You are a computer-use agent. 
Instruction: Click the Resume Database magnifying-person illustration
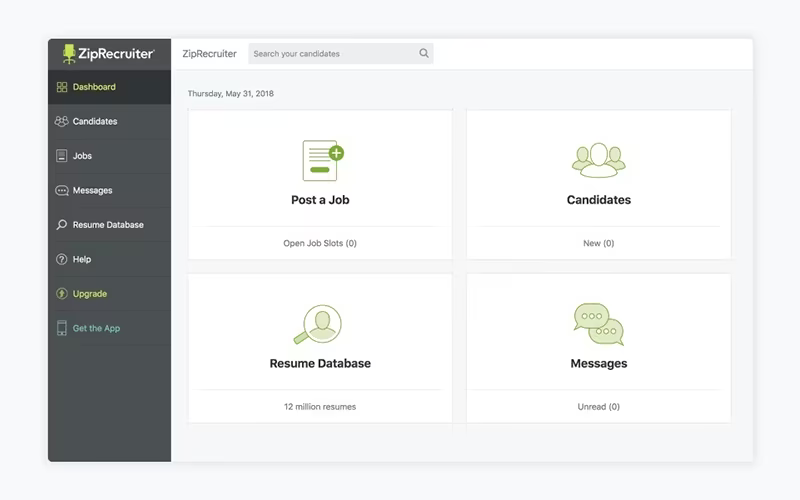click(318, 324)
